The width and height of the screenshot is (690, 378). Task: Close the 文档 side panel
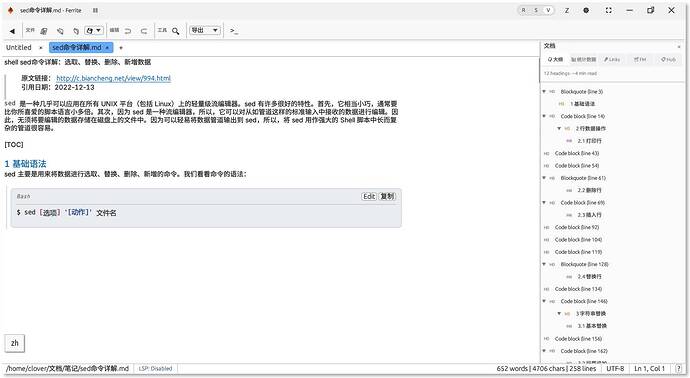[x=679, y=46]
